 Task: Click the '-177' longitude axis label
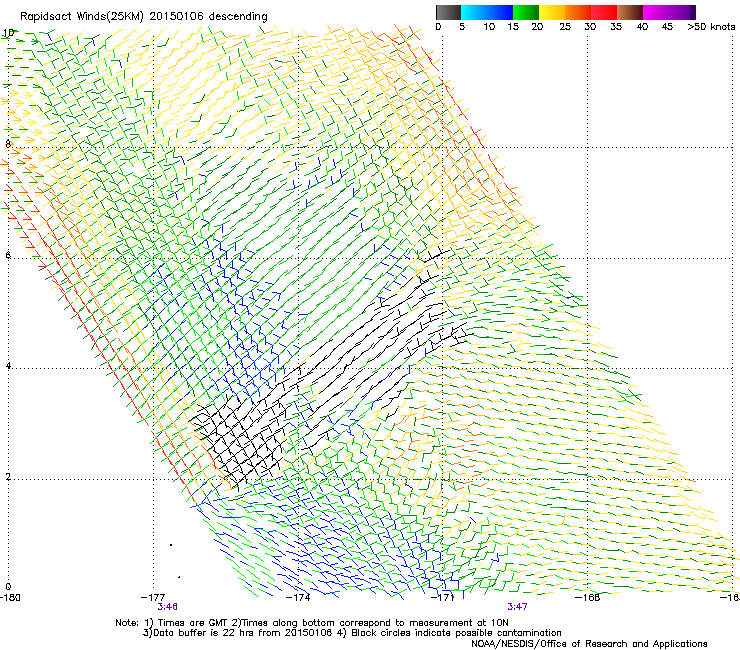click(x=153, y=598)
